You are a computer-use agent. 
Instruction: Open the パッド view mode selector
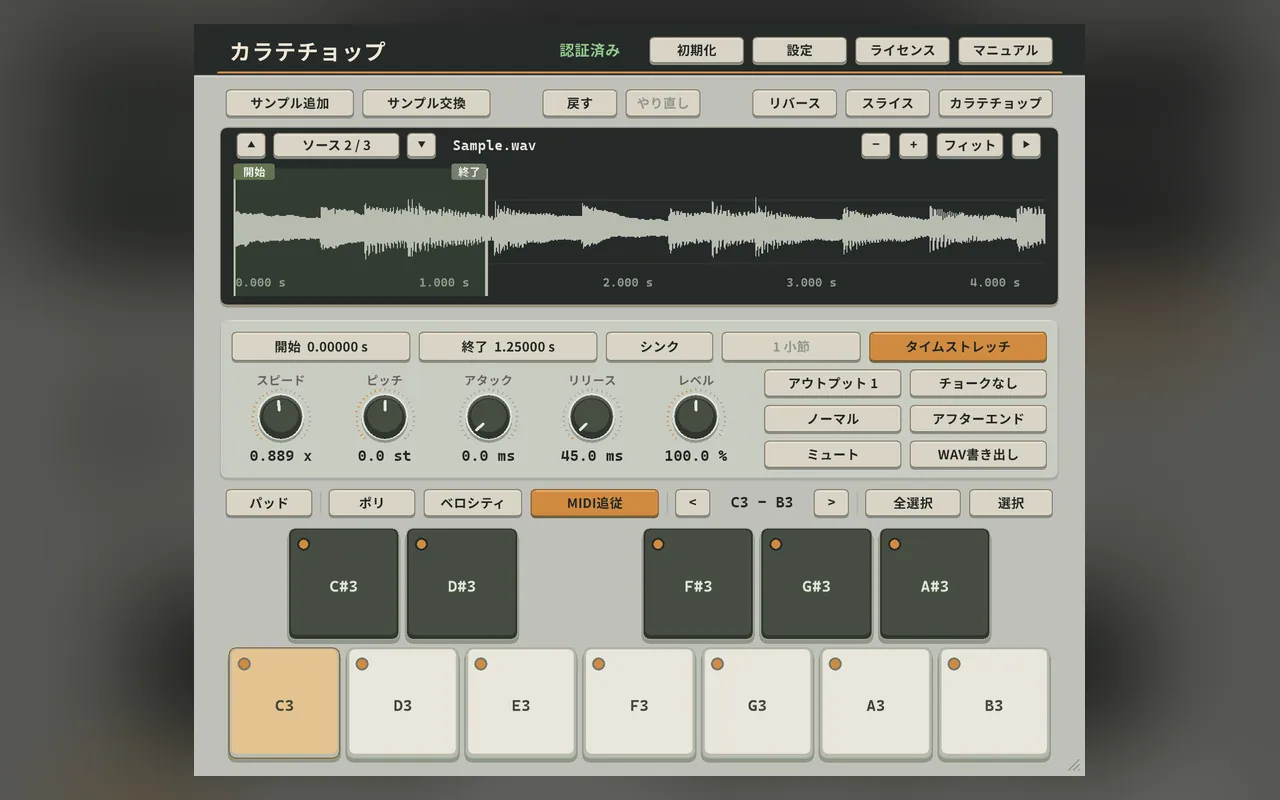pyautogui.click(x=269, y=503)
